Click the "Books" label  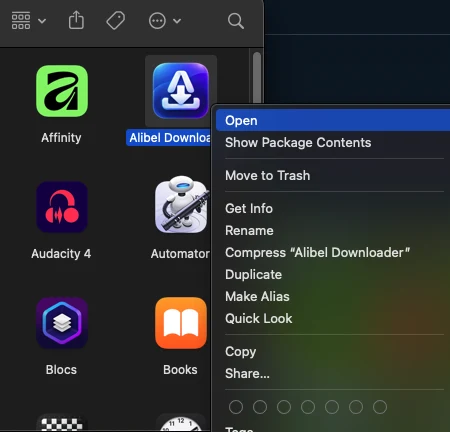pos(180,370)
